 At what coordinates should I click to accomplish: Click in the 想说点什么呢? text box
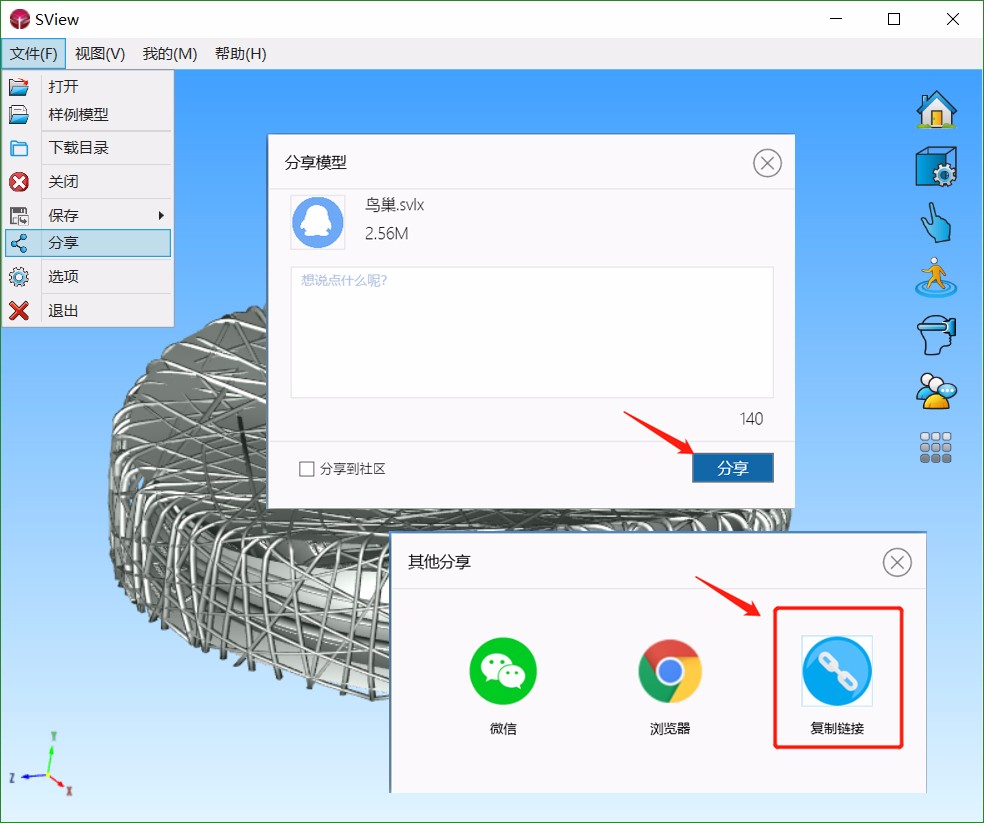(x=532, y=332)
